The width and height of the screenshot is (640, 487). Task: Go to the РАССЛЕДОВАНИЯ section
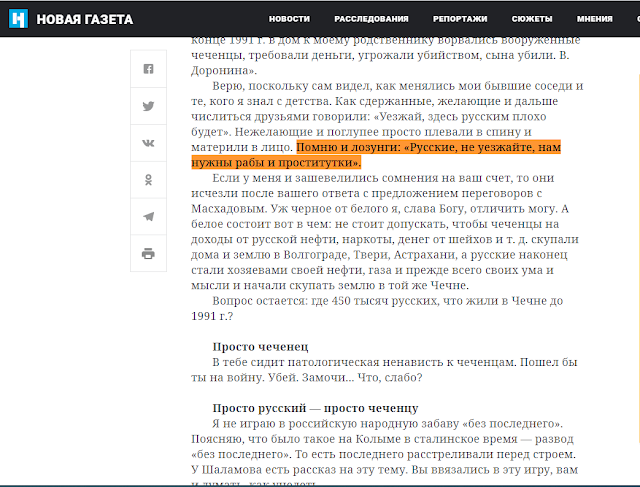click(x=371, y=19)
